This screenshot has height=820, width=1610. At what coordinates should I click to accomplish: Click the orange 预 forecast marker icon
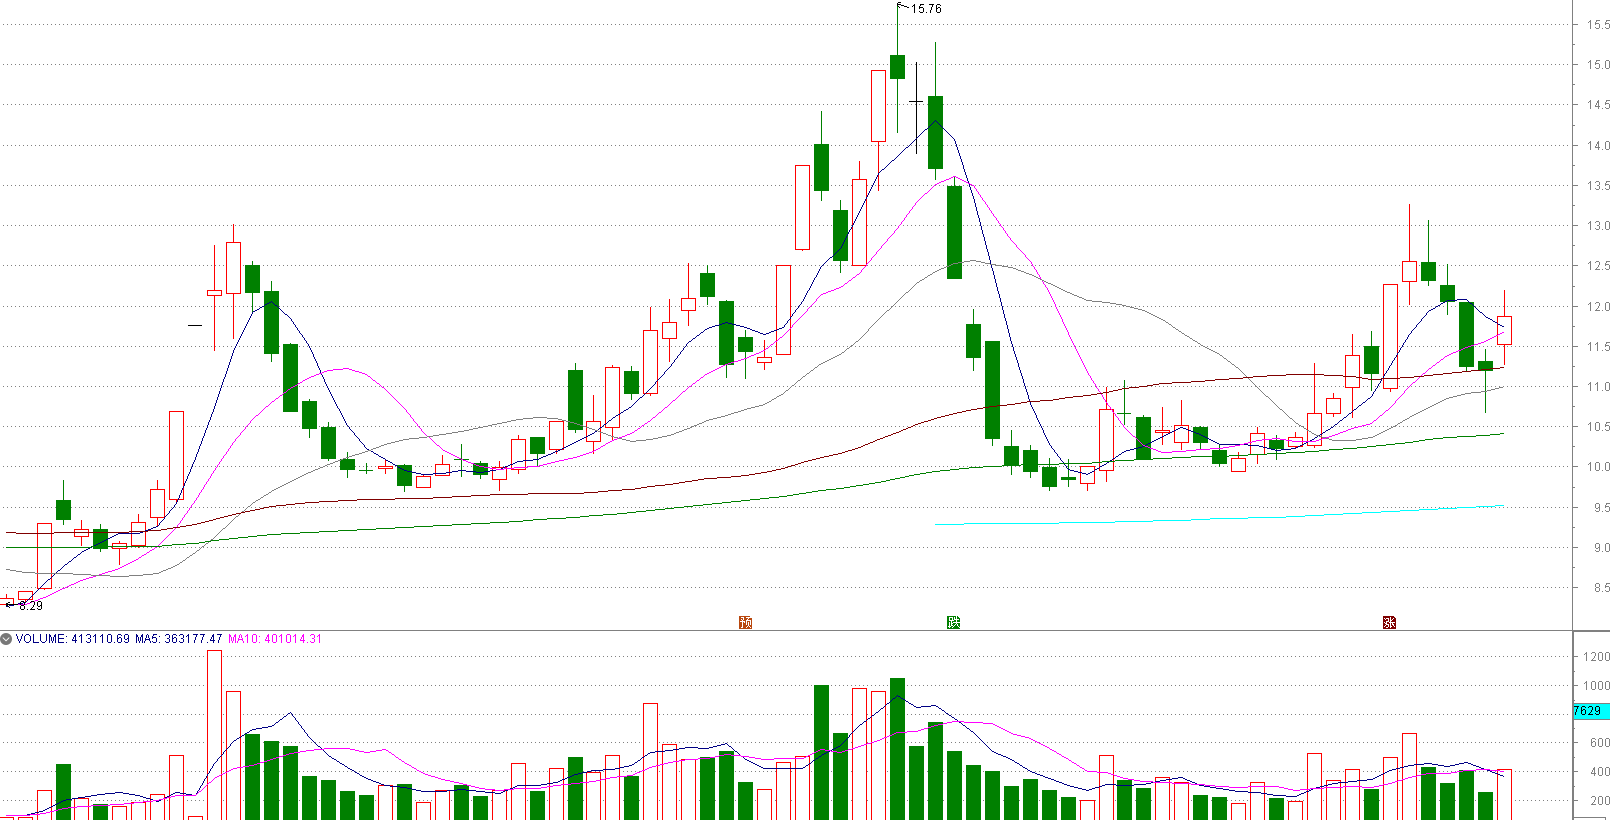(745, 623)
